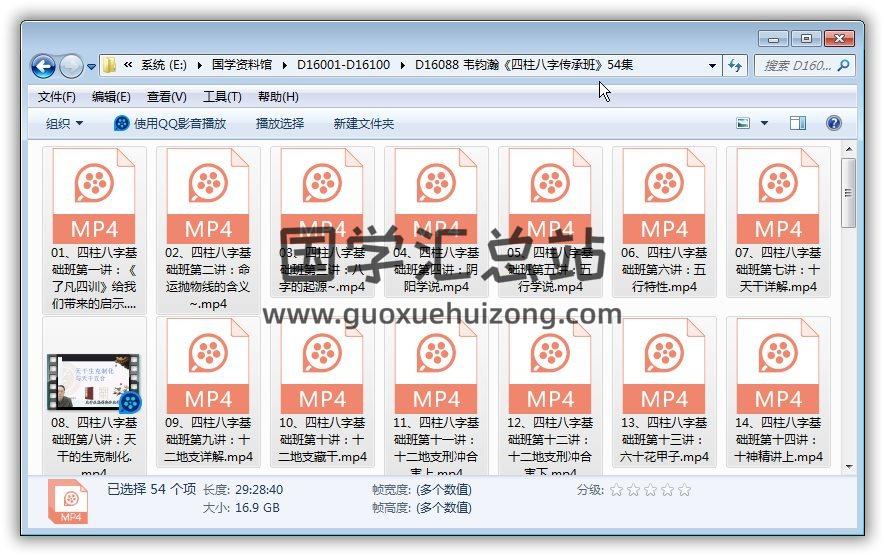The width and height of the screenshot is (885, 556).
Task: Open the help question mark icon
Action: click(833, 123)
